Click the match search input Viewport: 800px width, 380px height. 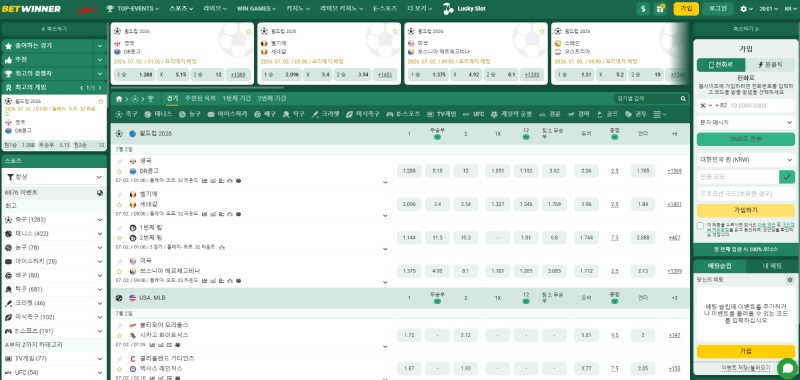point(646,98)
